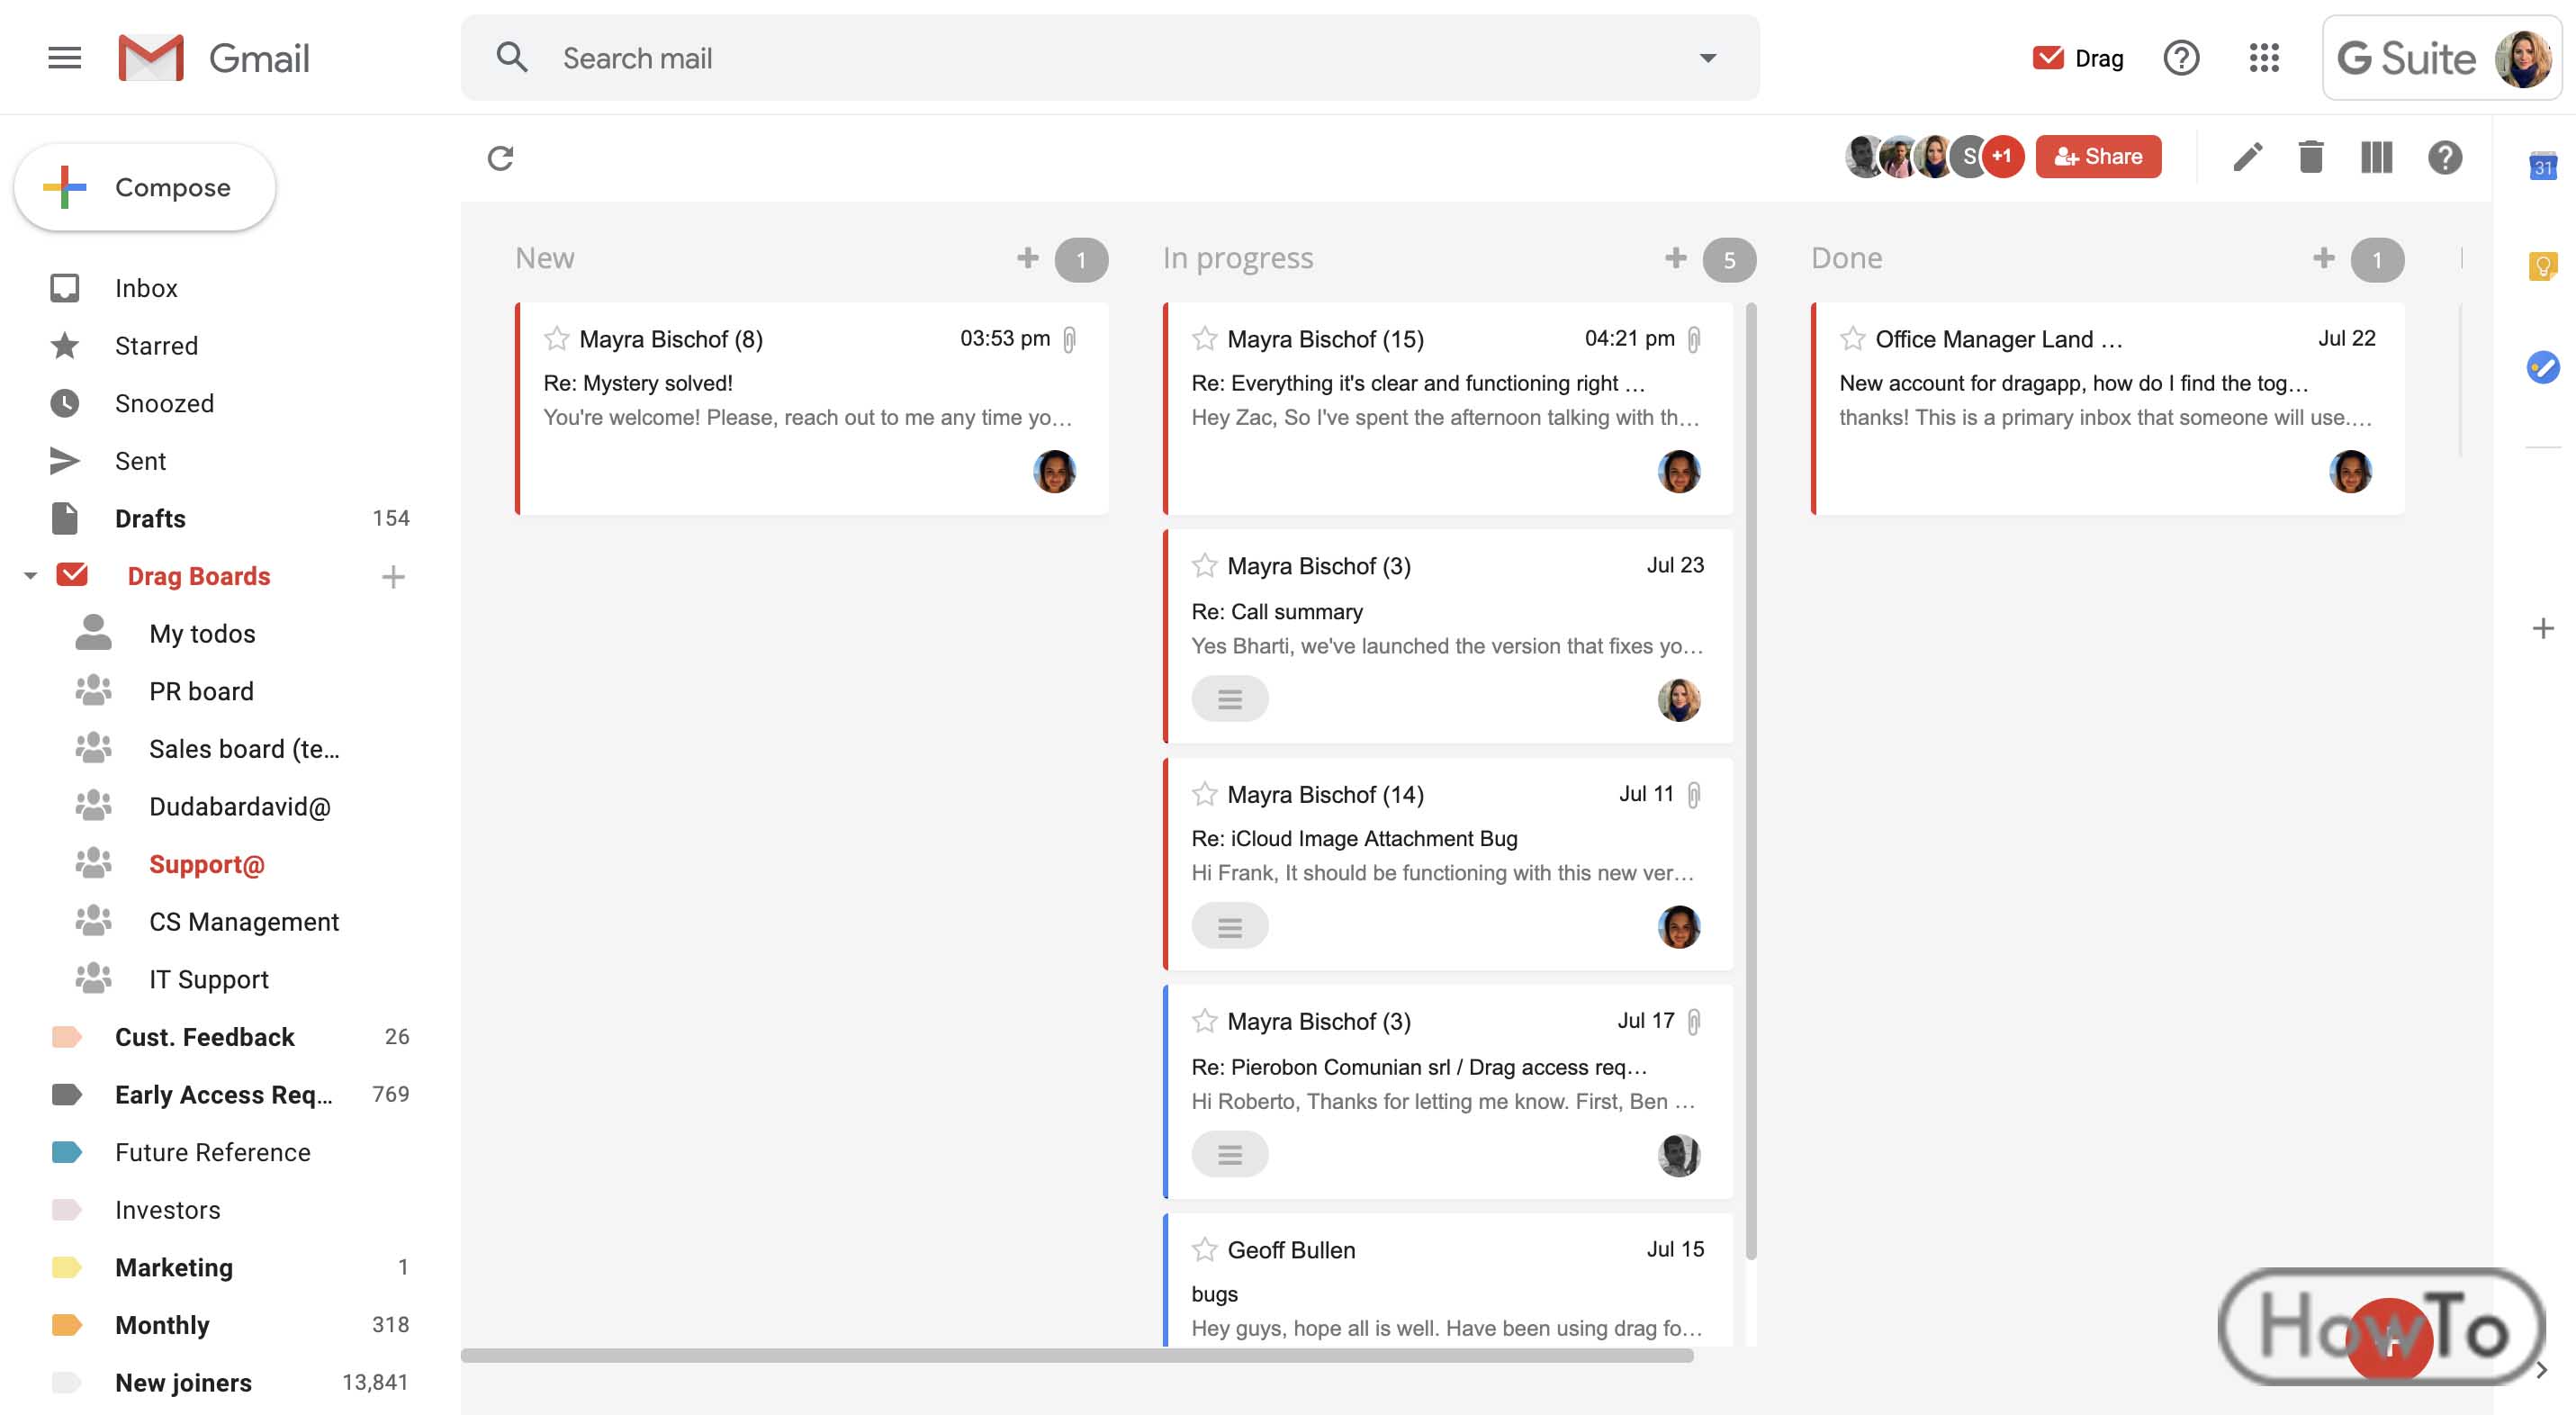Open search options dropdown arrow
The width and height of the screenshot is (2576, 1415).
(x=1708, y=58)
